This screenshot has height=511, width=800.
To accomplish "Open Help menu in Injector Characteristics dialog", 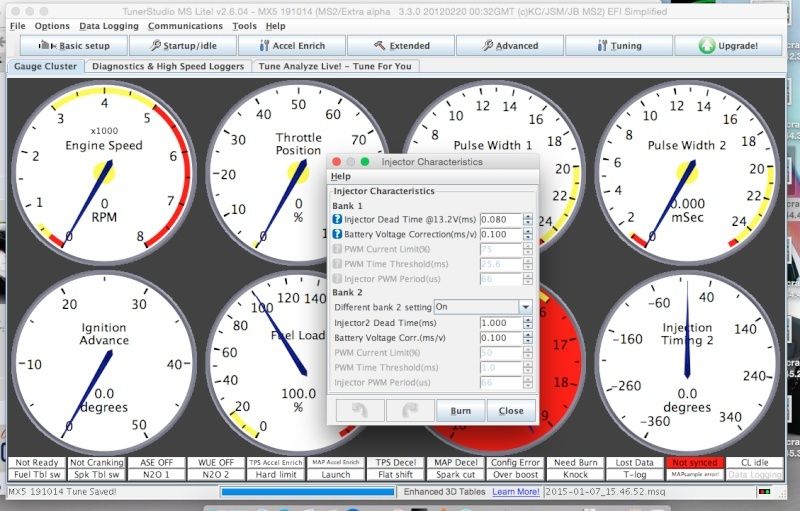I will point(340,176).
